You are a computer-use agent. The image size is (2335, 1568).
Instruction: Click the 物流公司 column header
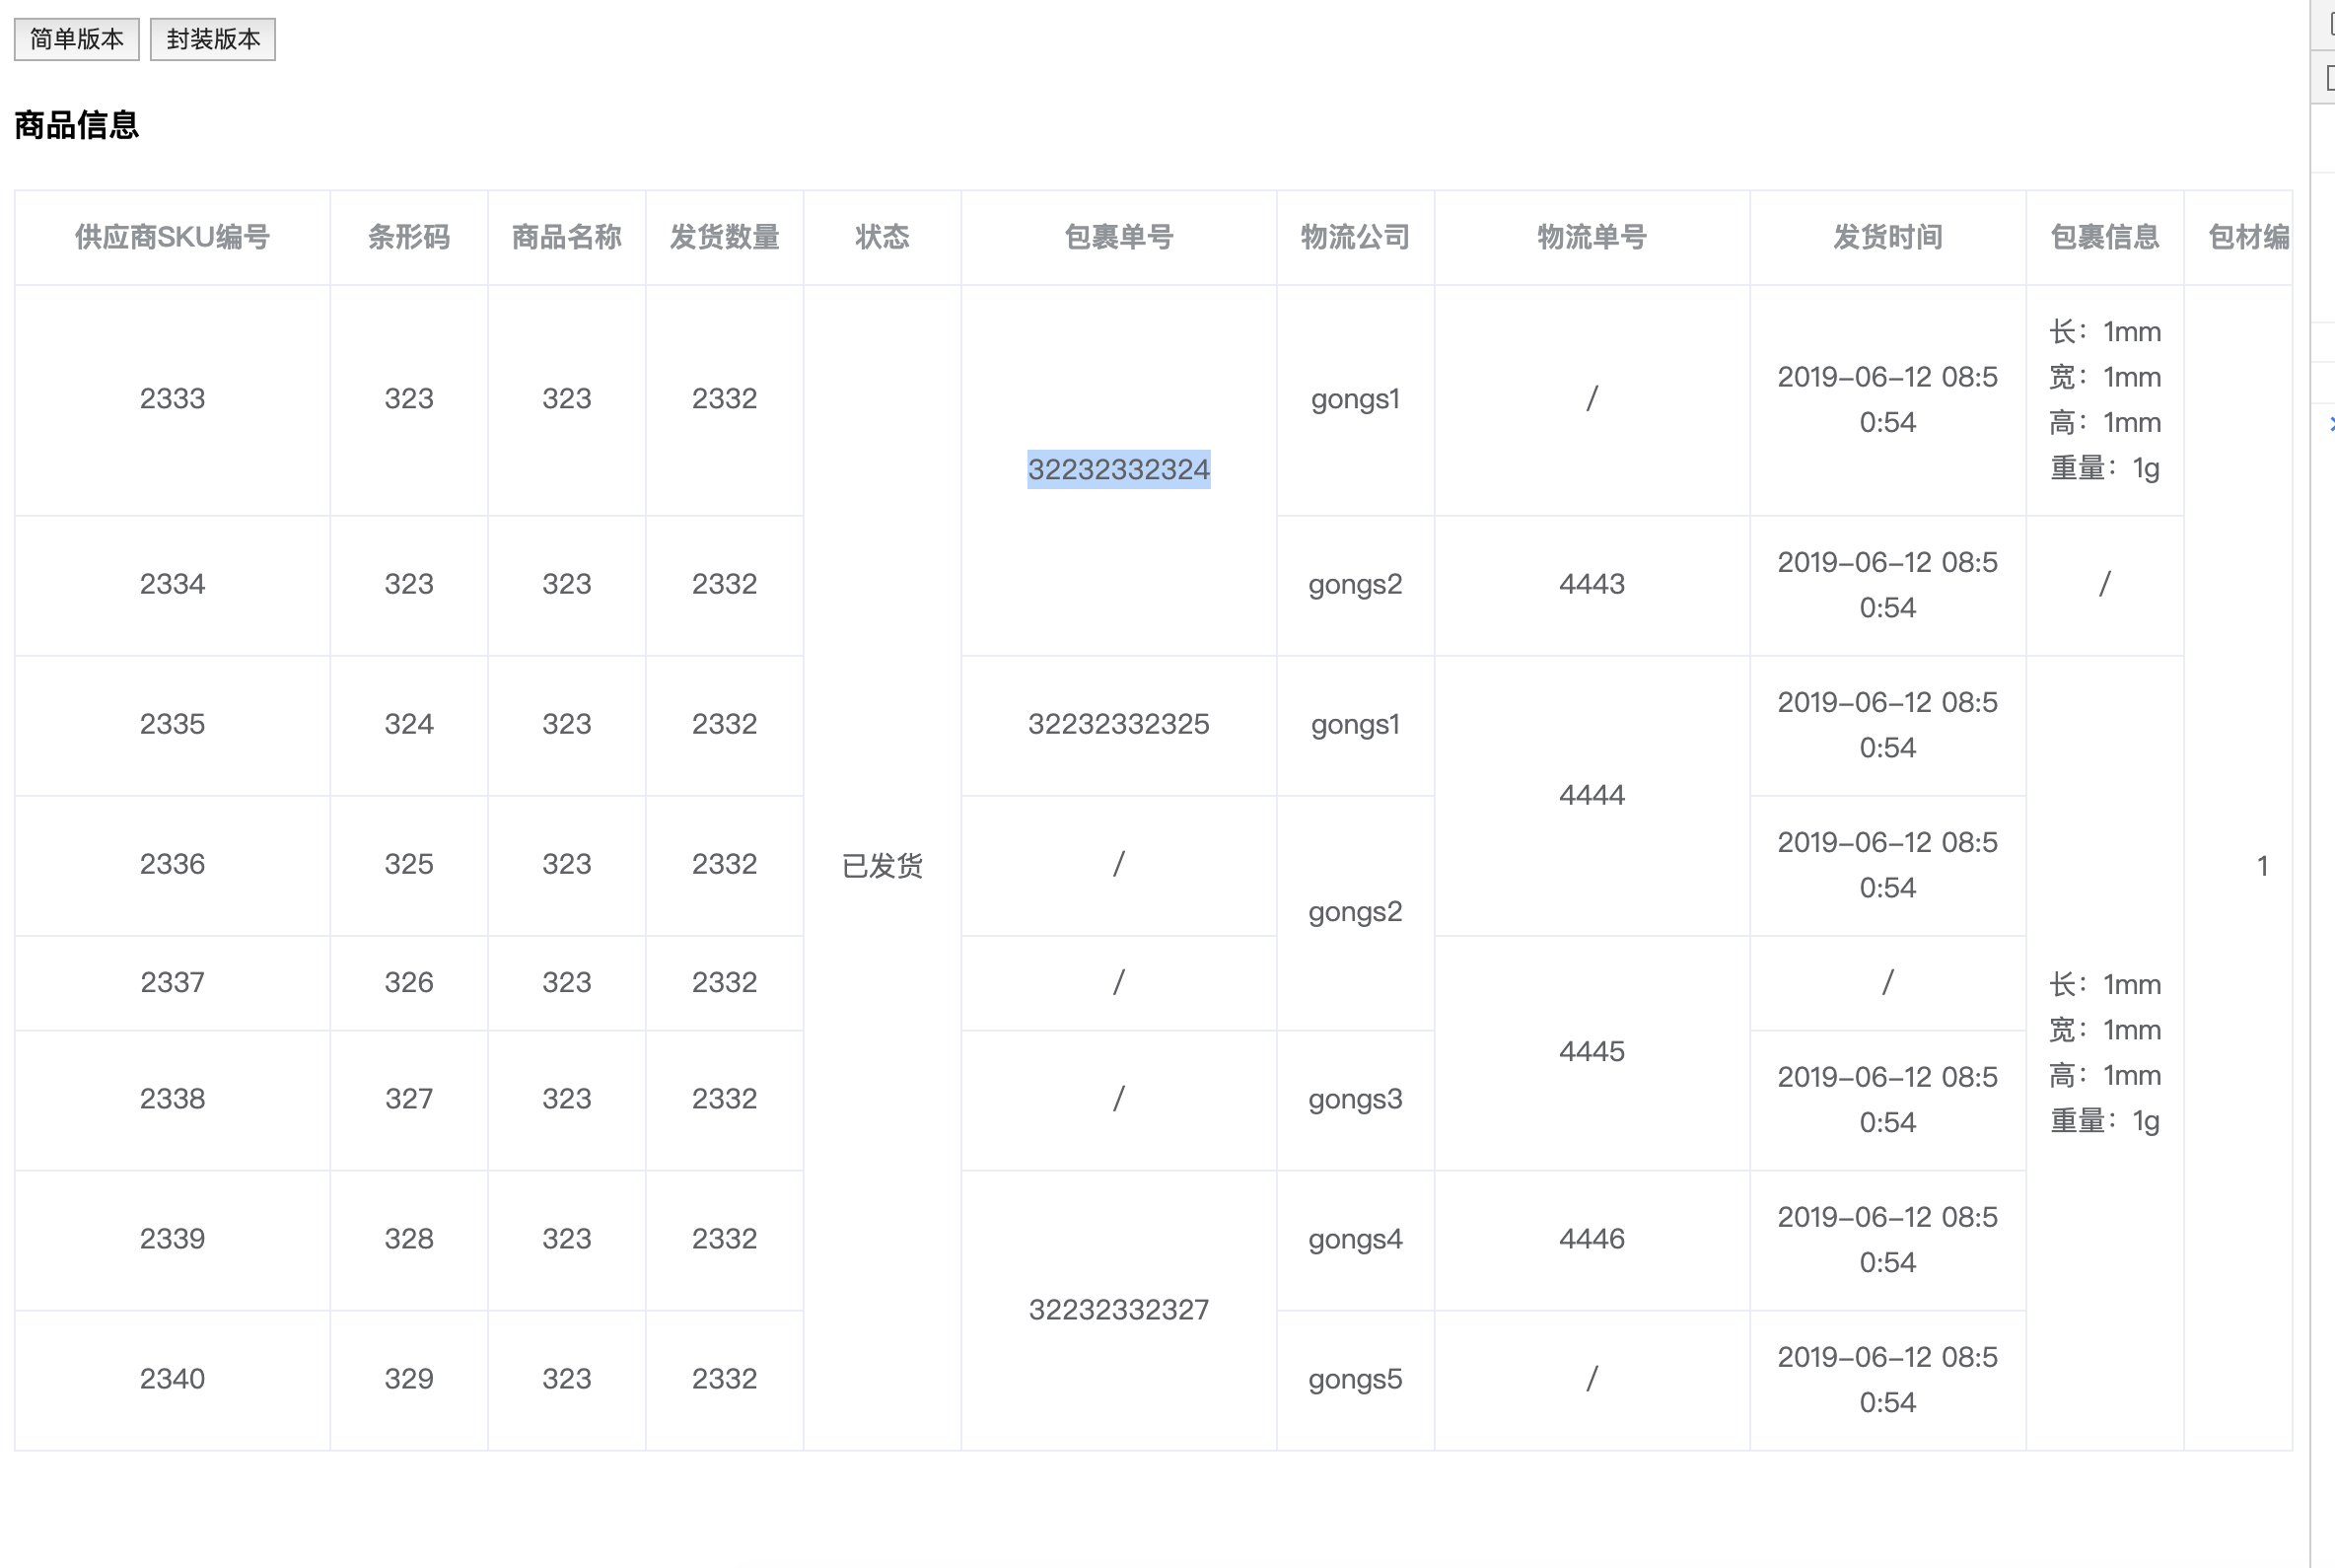coord(1355,237)
